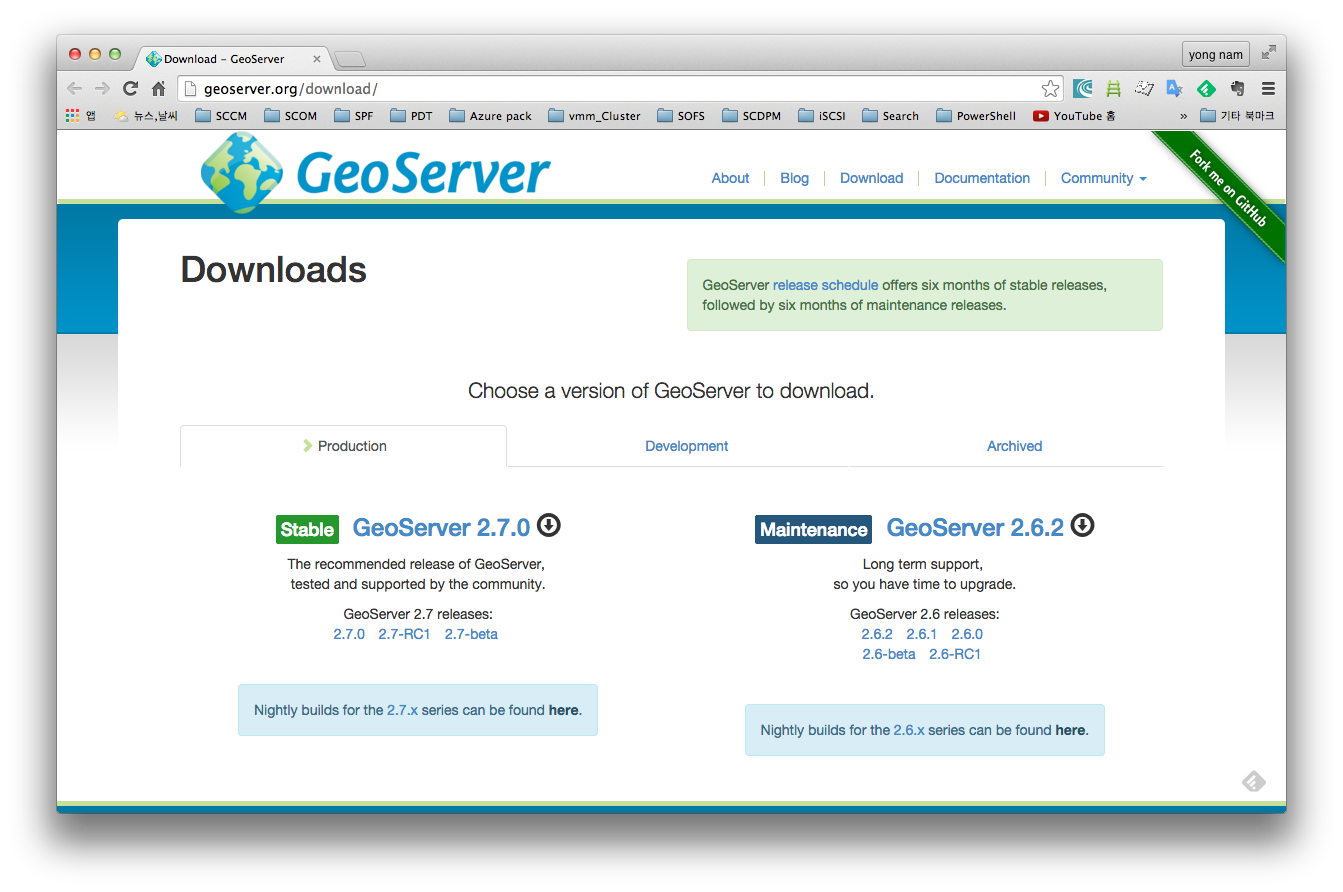Viewport: 1343px width, 892px height.
Task: Open the SPF bookmark folder
Action: pos(354,116)
